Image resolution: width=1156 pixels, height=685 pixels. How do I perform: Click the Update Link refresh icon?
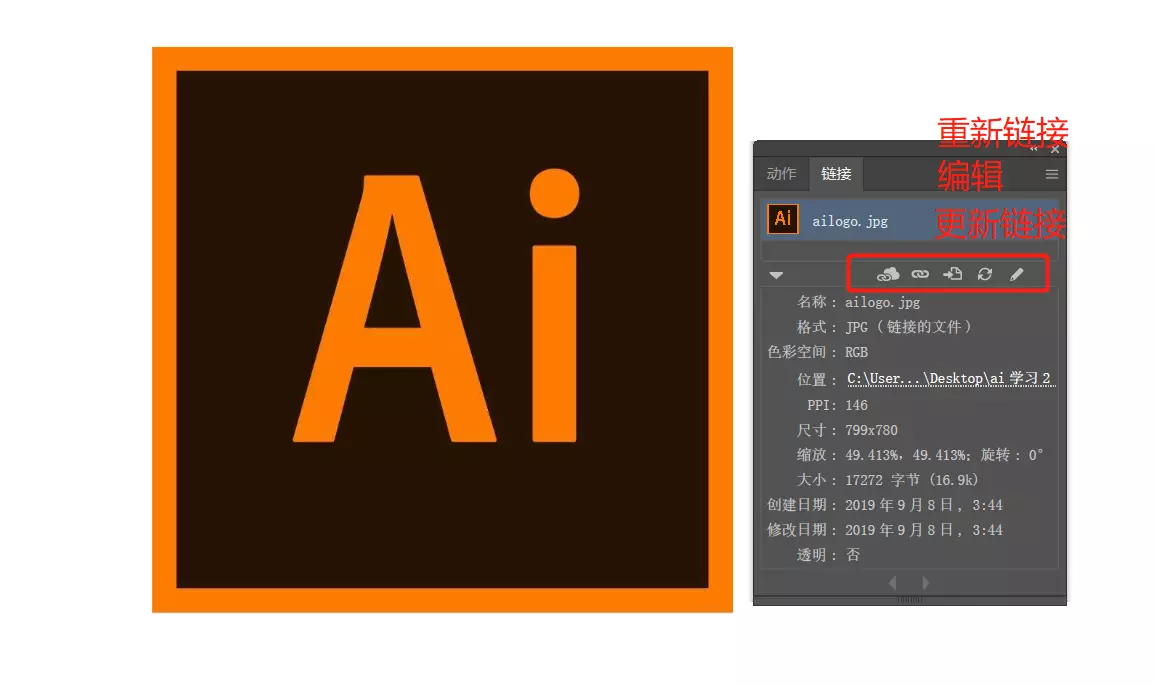(985, 274)
